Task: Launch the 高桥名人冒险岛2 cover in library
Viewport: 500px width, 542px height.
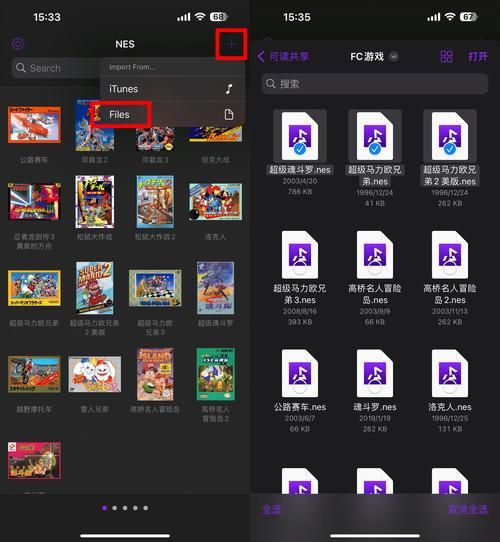Action: (215, 374)
